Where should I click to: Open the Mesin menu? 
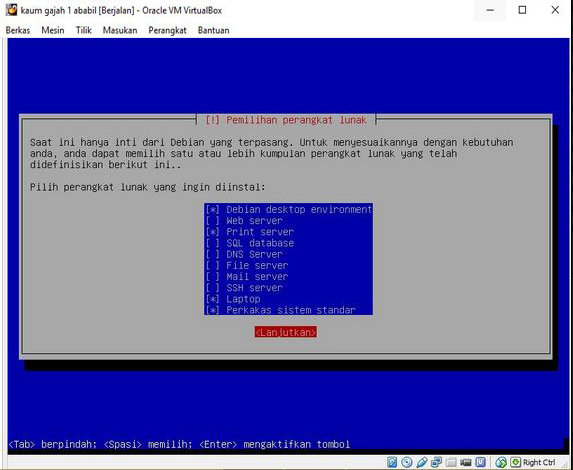[53, 30]
